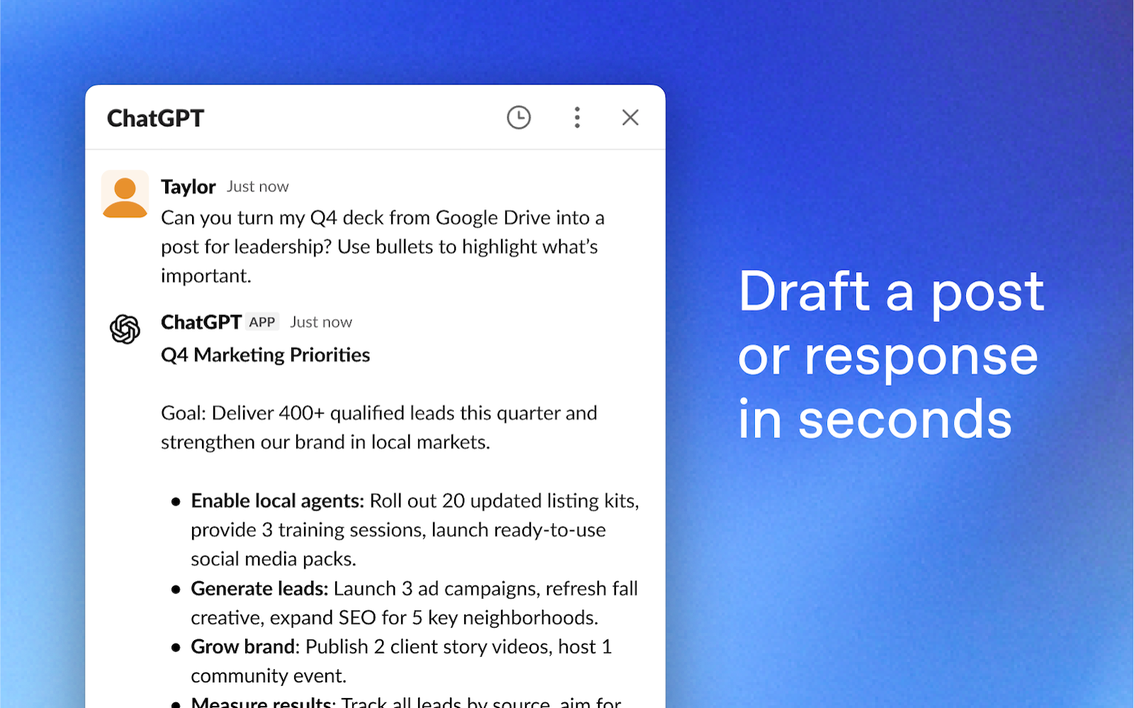Open the chat history clock icon
Screen dimensions: 1134x708
[x=518, y=118]
